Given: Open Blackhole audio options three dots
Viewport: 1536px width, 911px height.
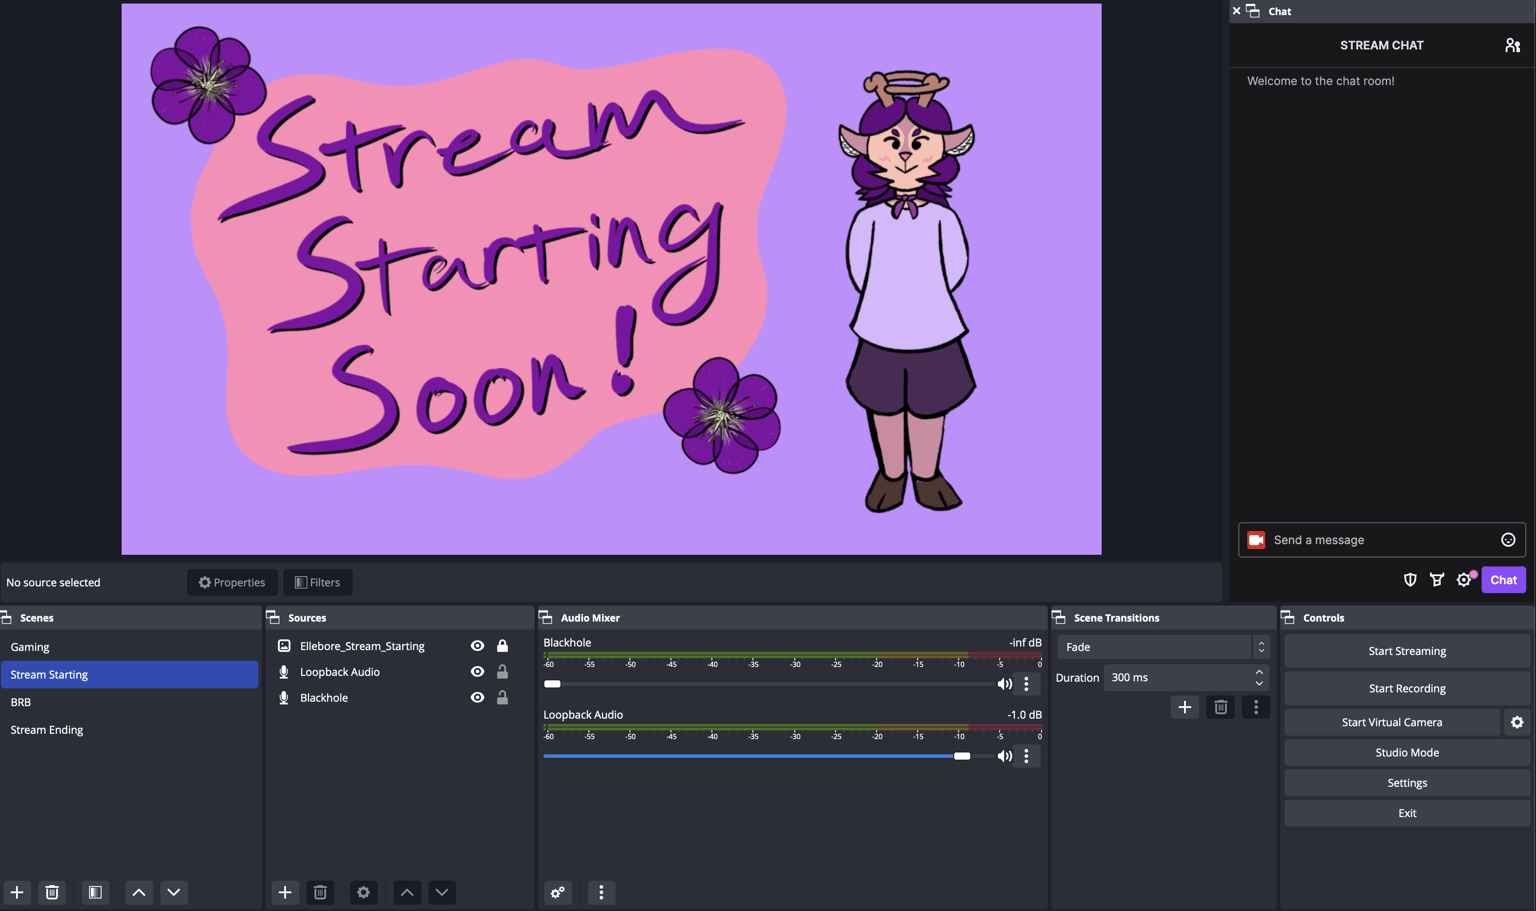Looking at the screenshot, I should click(x=1026, y=684).
